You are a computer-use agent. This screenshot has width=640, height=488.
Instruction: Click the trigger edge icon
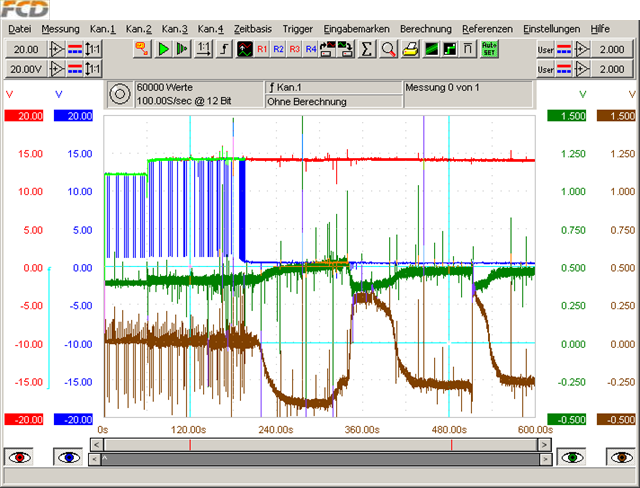(225, 48)
